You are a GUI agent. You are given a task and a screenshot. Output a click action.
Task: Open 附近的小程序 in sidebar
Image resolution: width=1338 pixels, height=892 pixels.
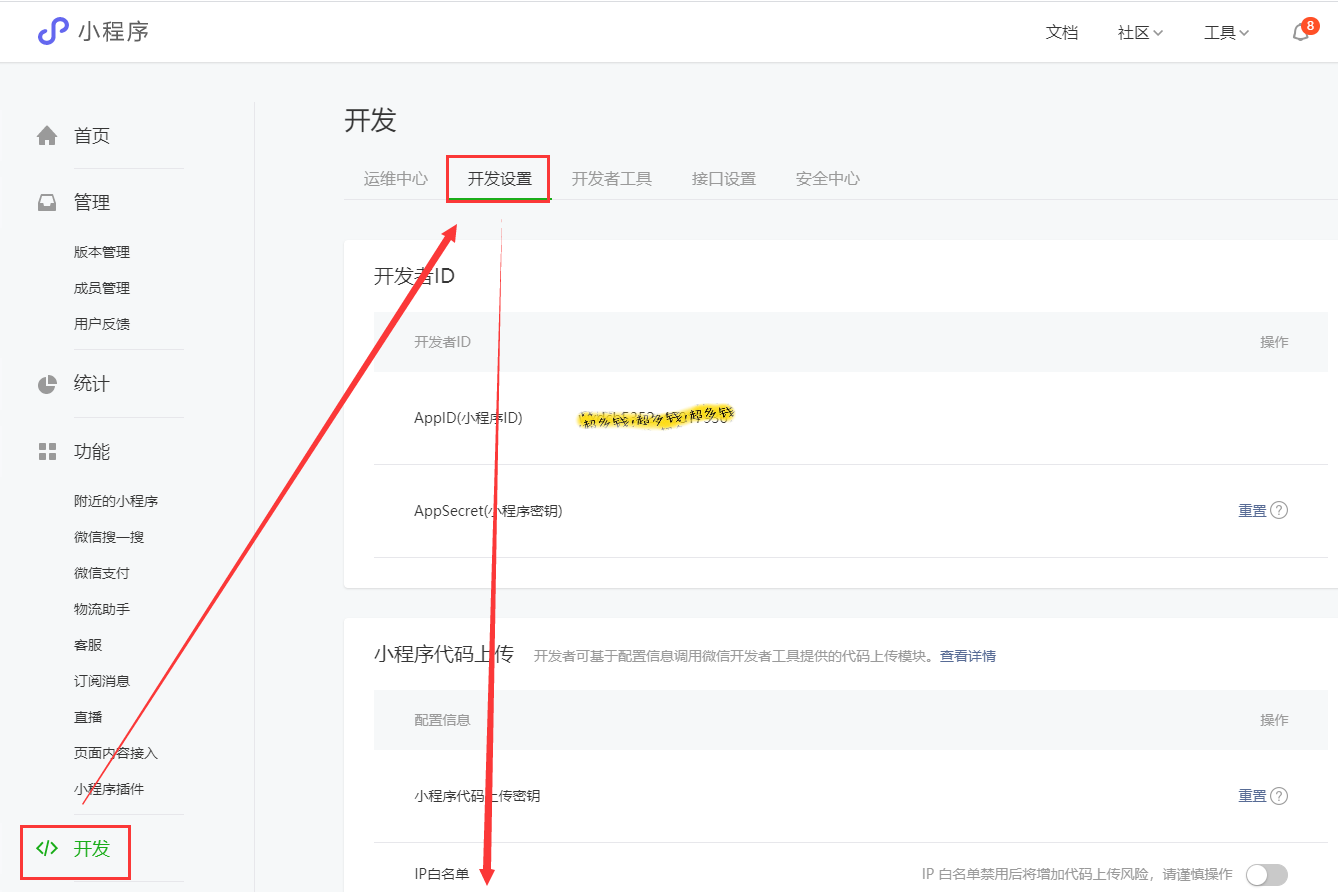pyautogui.click(x=116, y=501)
